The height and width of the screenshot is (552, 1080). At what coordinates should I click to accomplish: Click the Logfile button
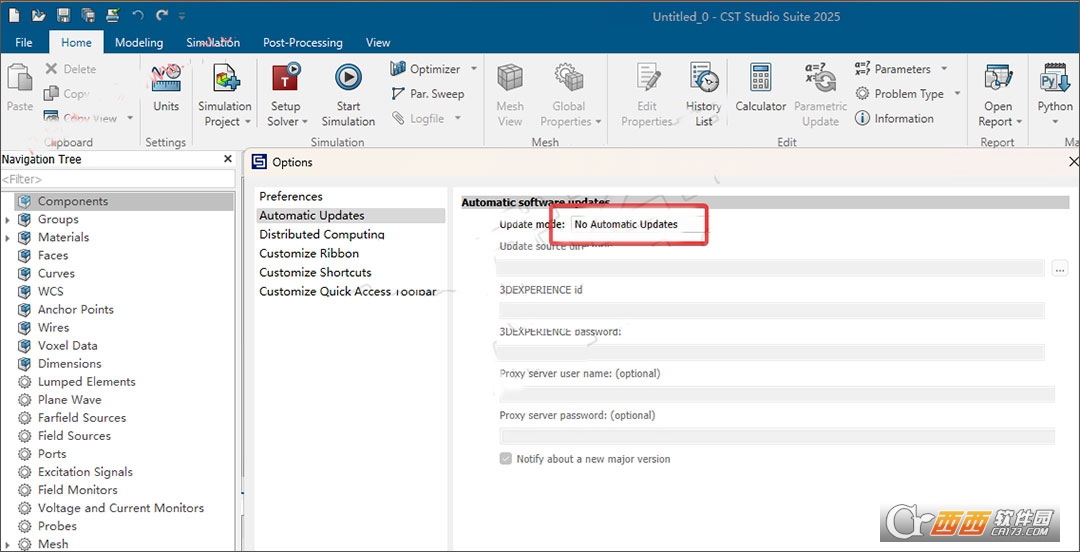pyautogui.click(x=418, y=119)
